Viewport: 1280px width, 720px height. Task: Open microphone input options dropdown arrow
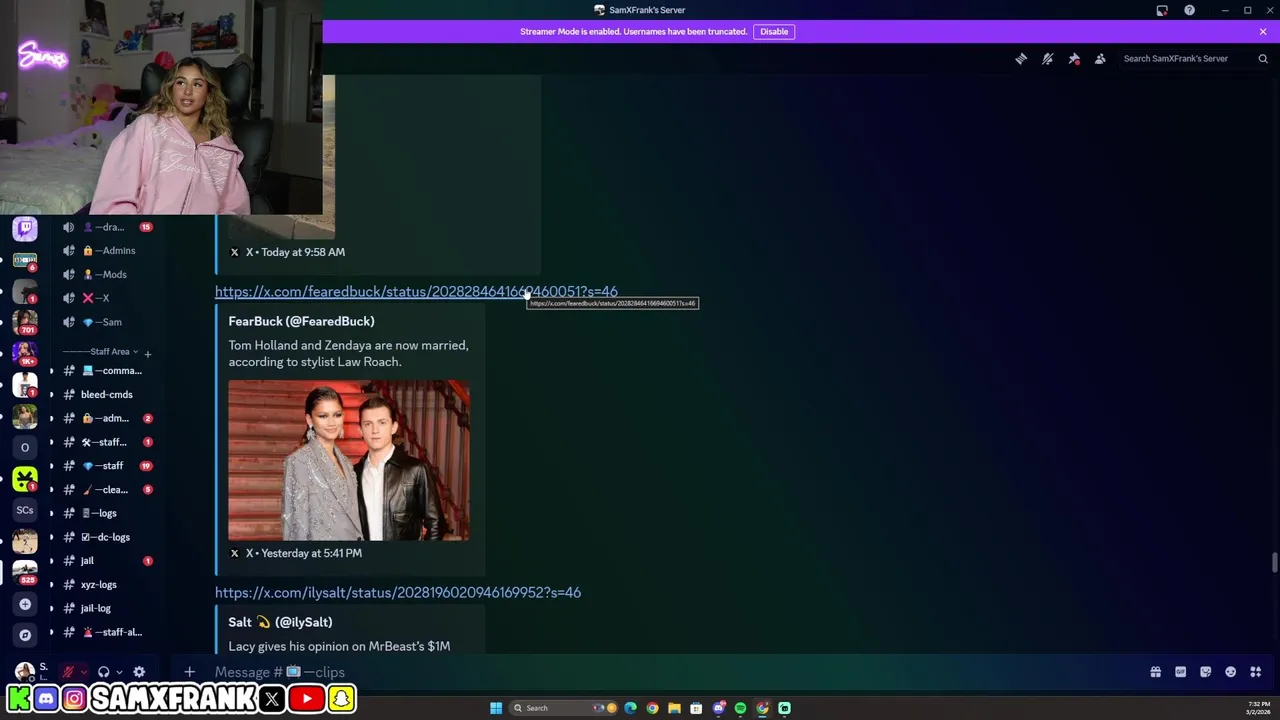[83, 672]
